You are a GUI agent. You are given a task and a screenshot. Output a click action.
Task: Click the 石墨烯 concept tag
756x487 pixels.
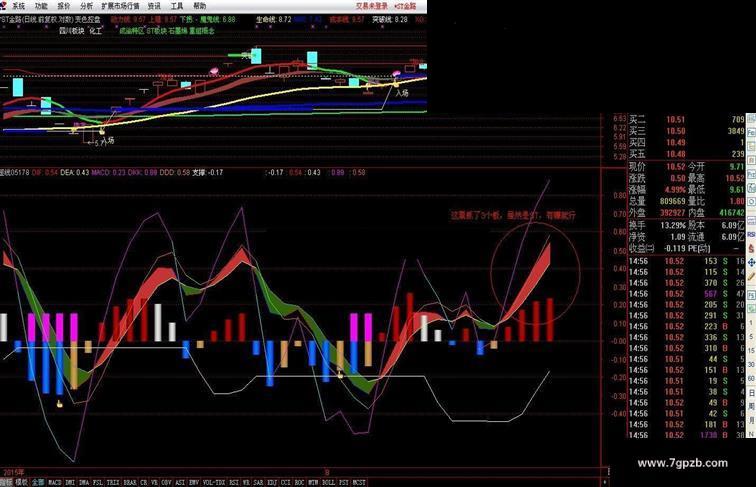(x=178, y=30)
